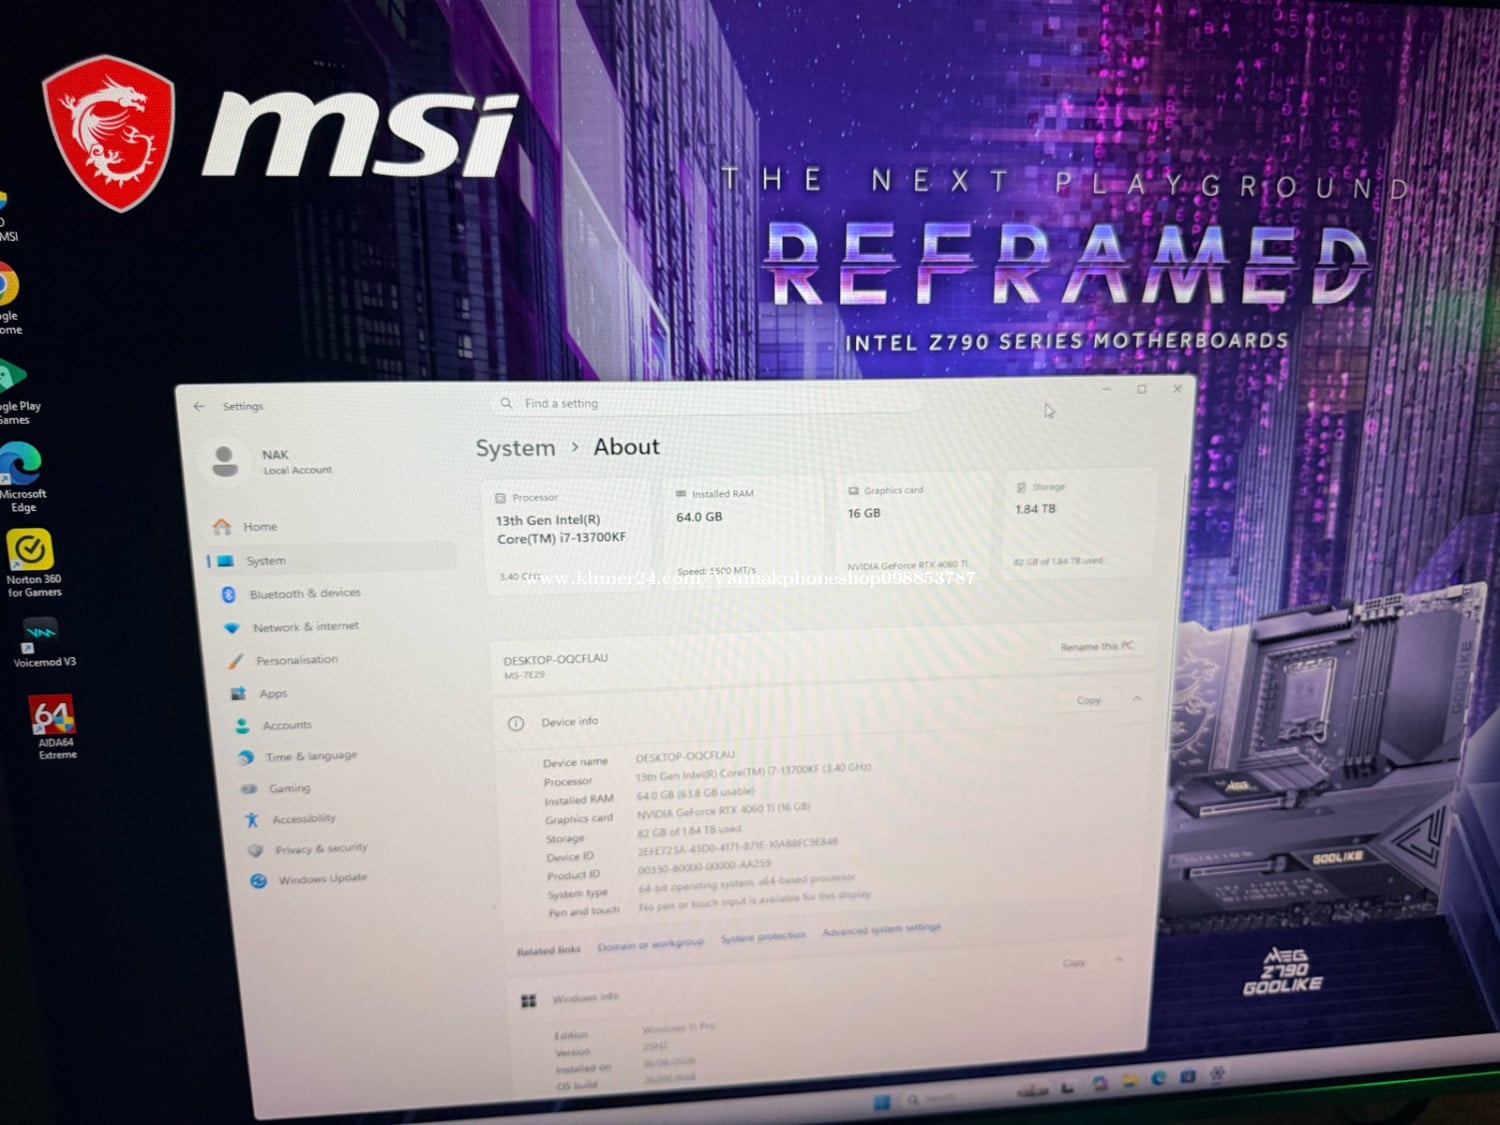Open the Google Chrome desktop shortcut
The height and width of the screenshot is (1125, 1500).
[8, 298]
